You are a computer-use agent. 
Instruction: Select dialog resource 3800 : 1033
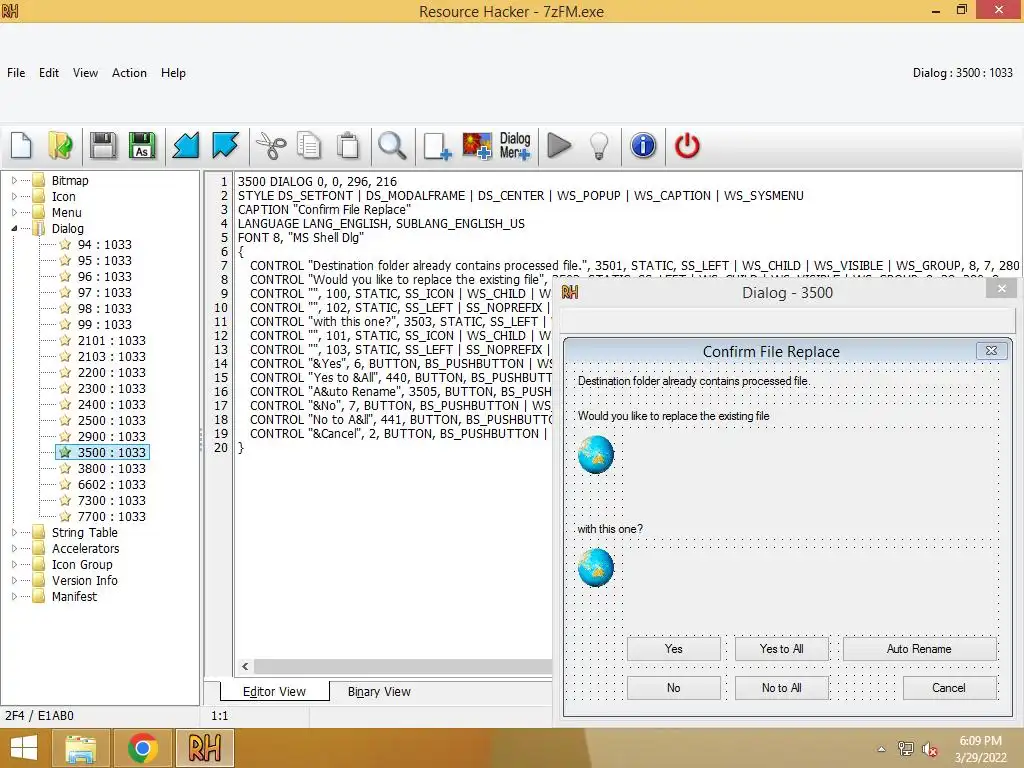click(112, 468)
